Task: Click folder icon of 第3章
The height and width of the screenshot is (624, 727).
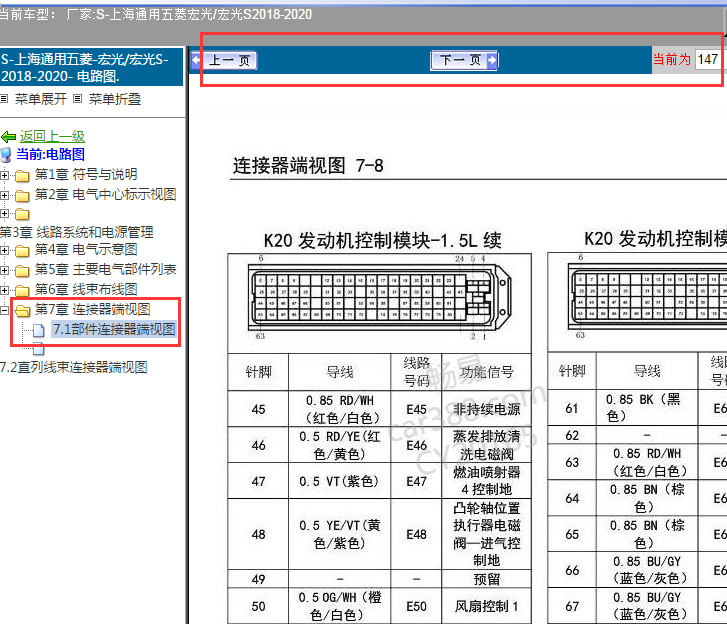Action: pyautogui.click(x=22, y=214)
